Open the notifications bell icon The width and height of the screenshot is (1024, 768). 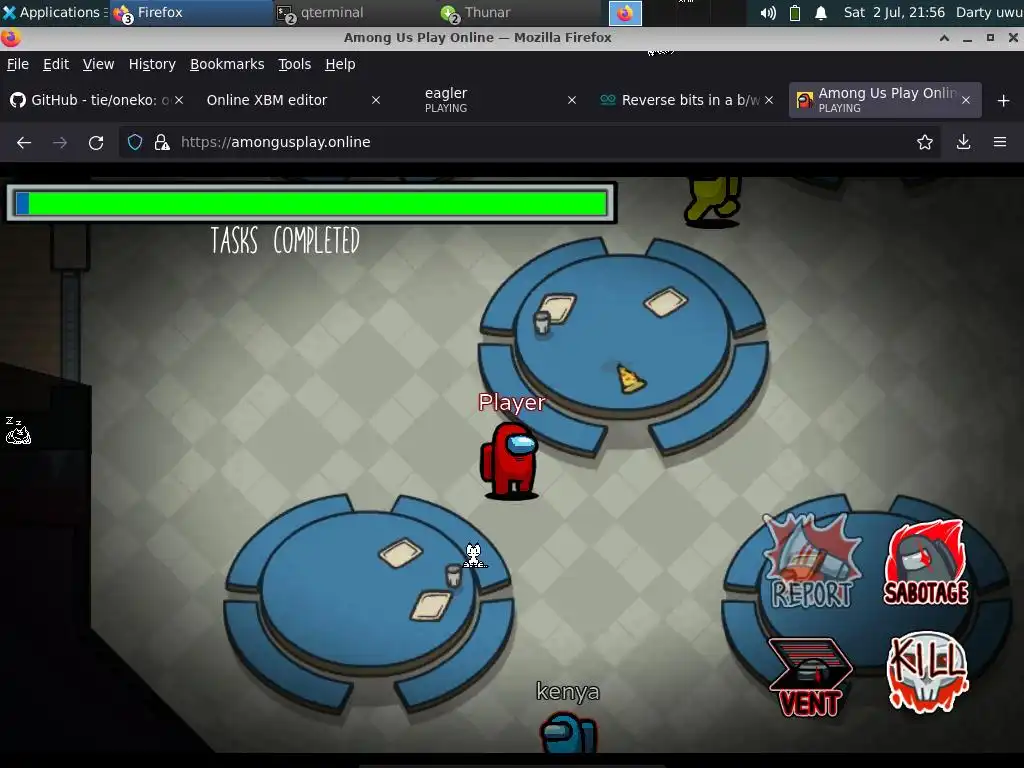[821, 13]
